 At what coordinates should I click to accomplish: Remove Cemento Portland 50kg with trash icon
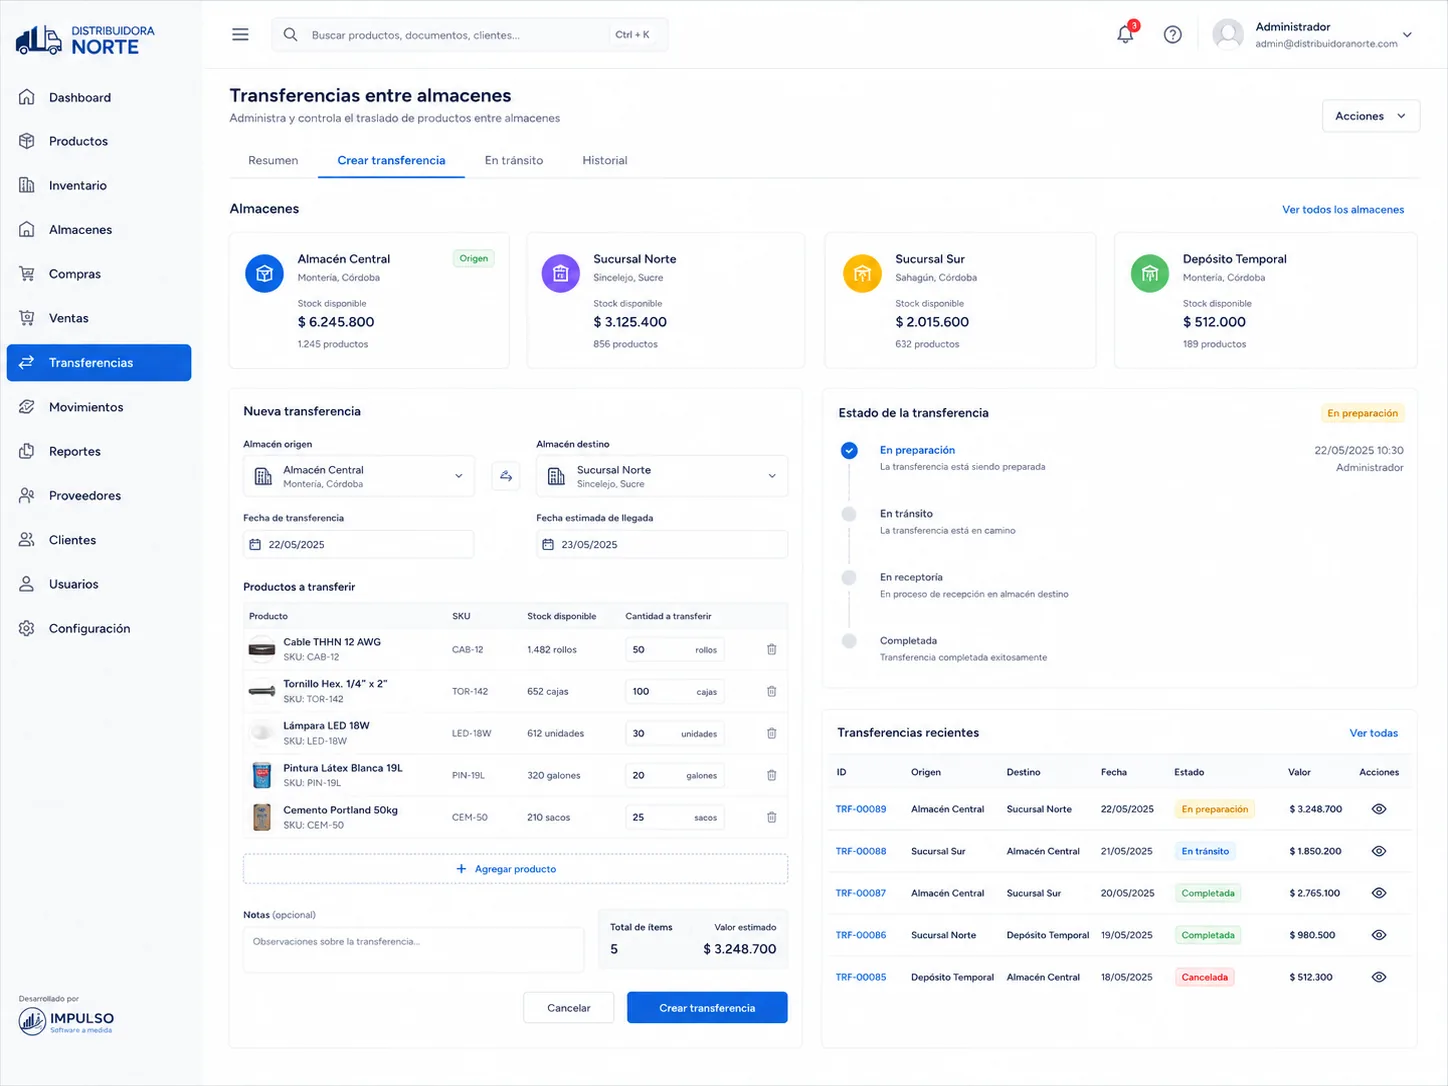(772, 818)
